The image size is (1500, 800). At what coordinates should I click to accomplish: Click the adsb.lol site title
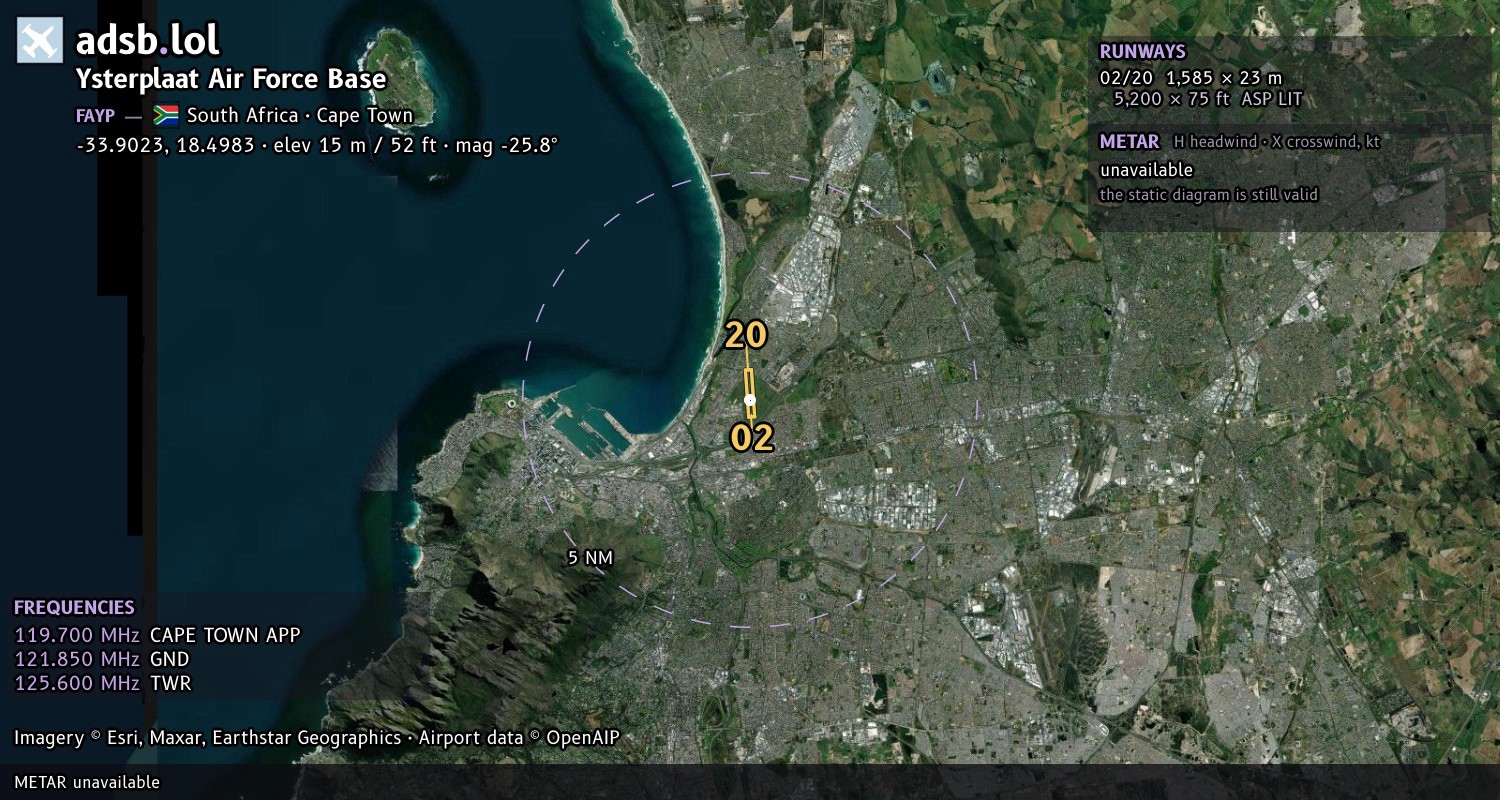[x=148, y=40]
